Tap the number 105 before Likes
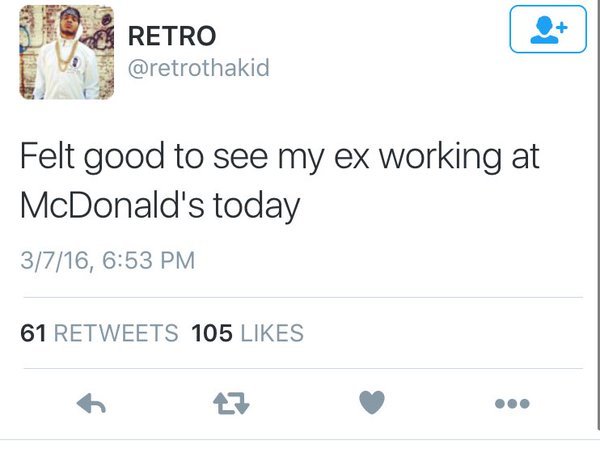 click(210, 332)
